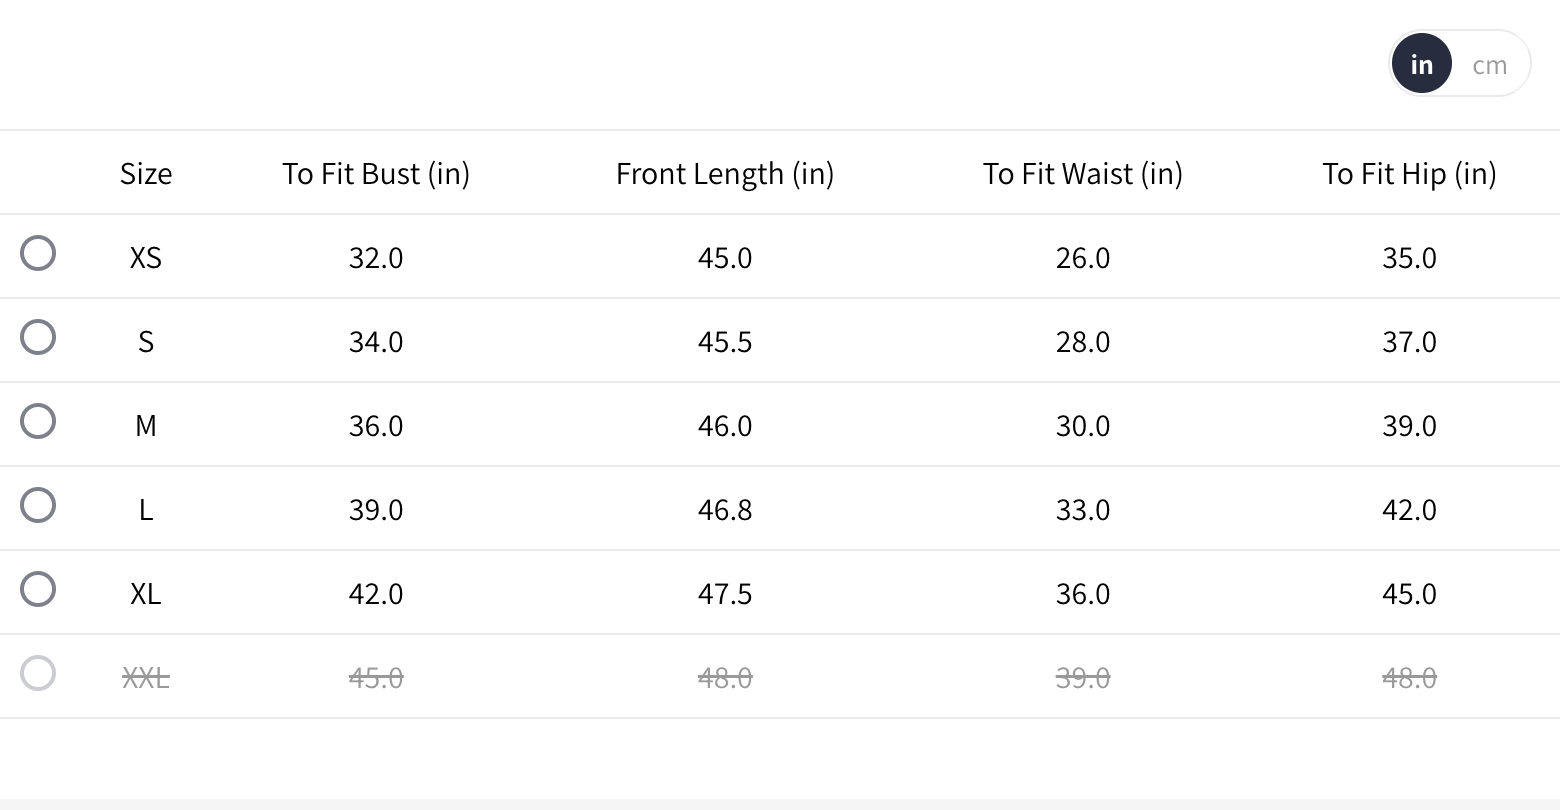The image size is (1560, 810).
Task: Choose the XL size radio button
Action: point(38,589)
